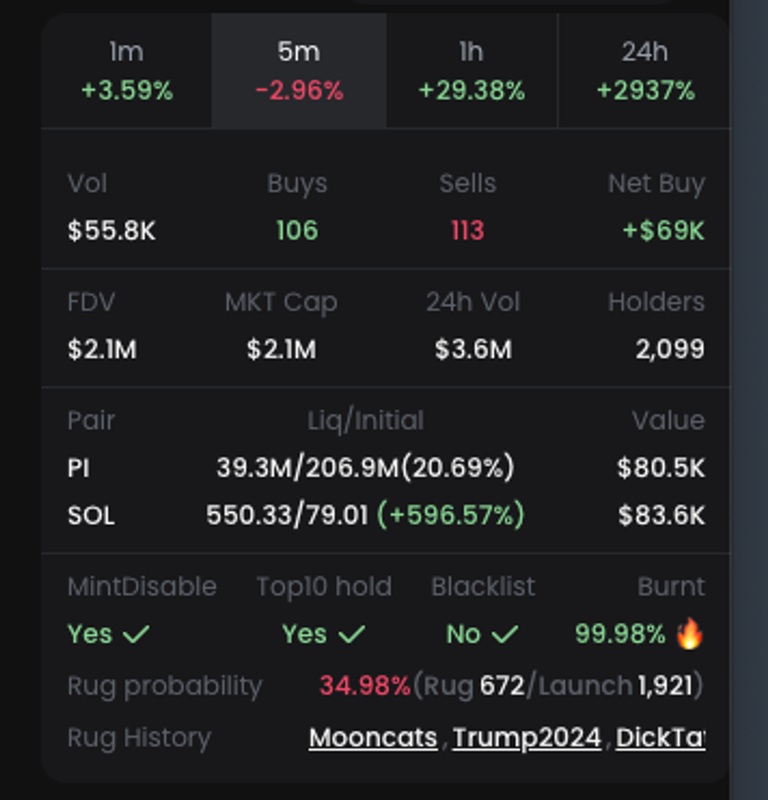The width and height of the screenshot is (768, 800).
Task: Click the PI pair row label
Action: coord(79,467)
